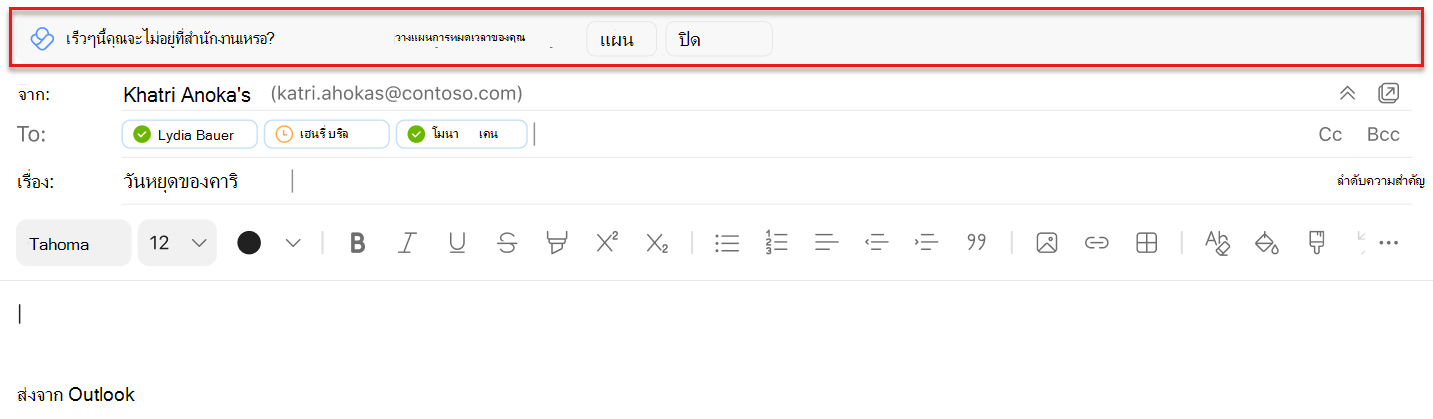Toggle strikethrough formatting
The image size is (1433, 419).
click(x=507, y=243)
